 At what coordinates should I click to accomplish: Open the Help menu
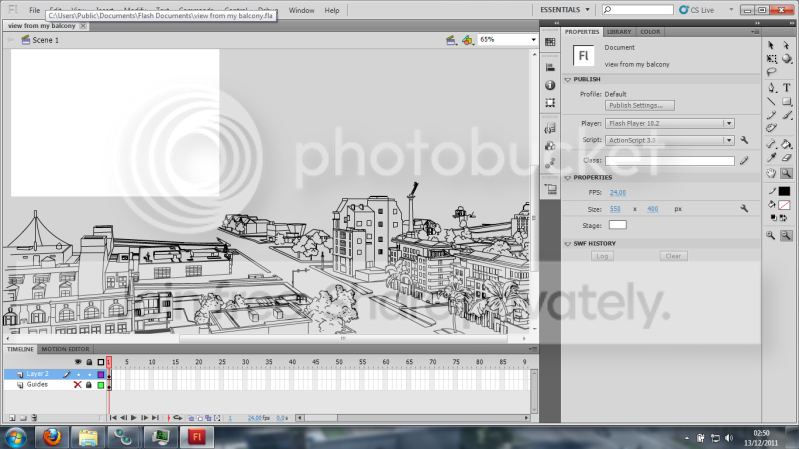tap(332, 10)
